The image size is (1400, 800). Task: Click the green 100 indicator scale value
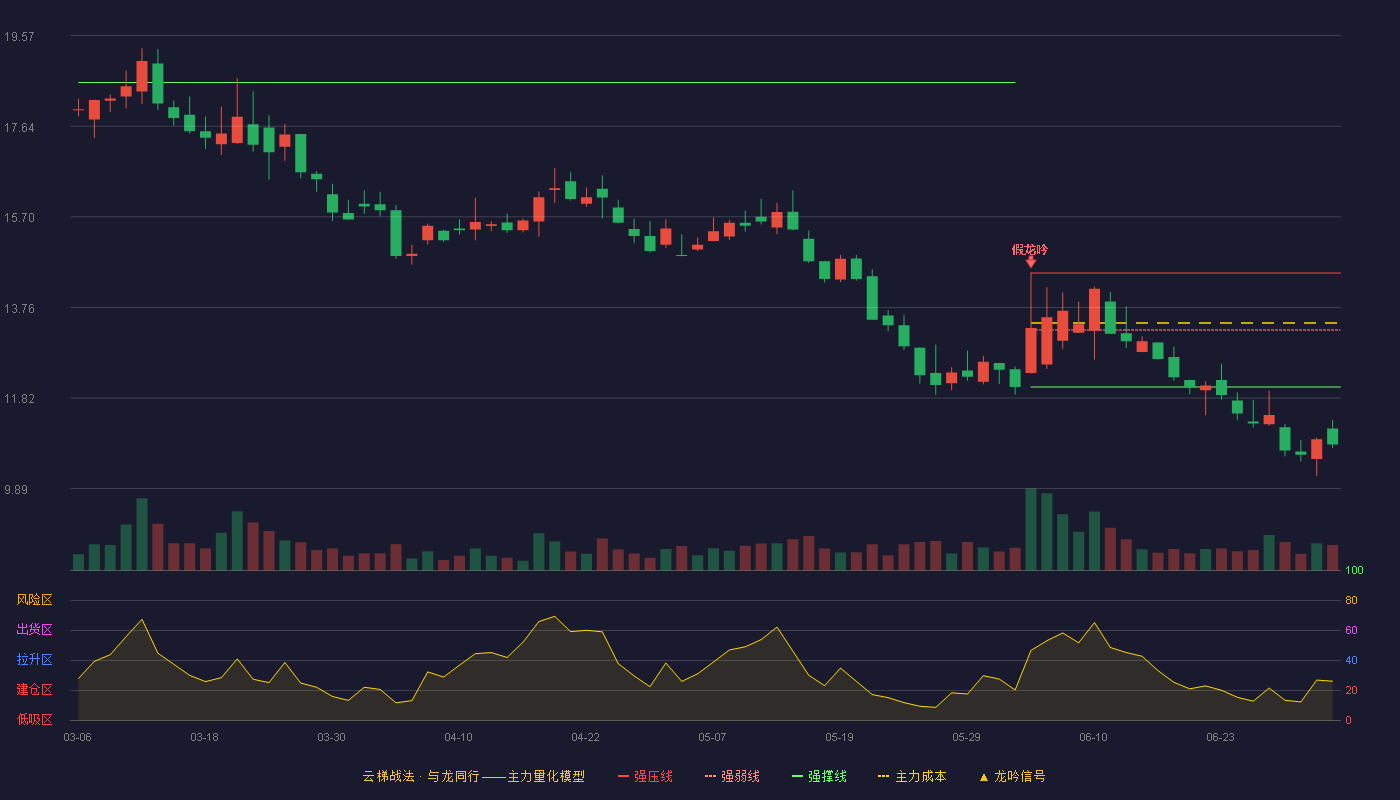tap(1354, 571)
